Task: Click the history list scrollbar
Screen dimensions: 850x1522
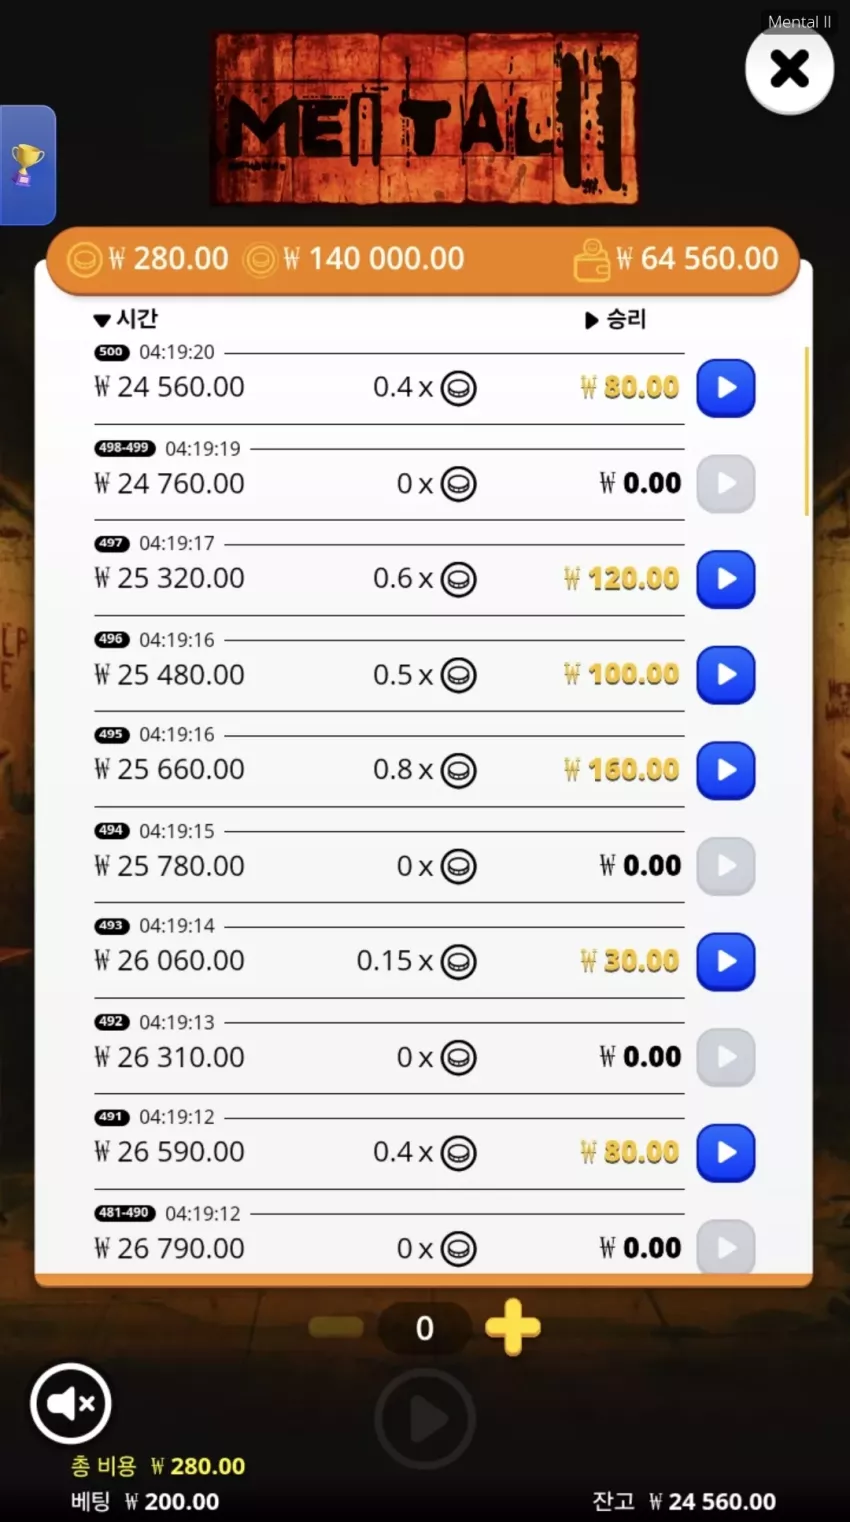Action: point(807,431)
